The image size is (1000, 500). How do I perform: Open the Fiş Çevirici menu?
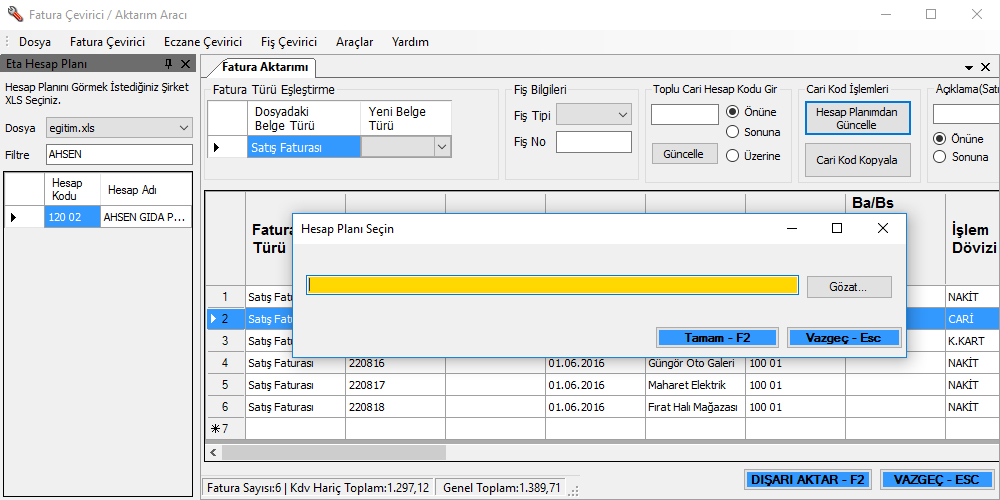click(289, 42)
